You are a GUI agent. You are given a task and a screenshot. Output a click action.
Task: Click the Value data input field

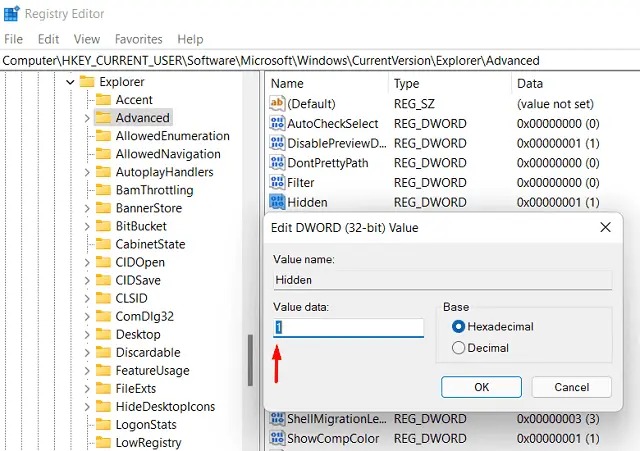[348, 328]
